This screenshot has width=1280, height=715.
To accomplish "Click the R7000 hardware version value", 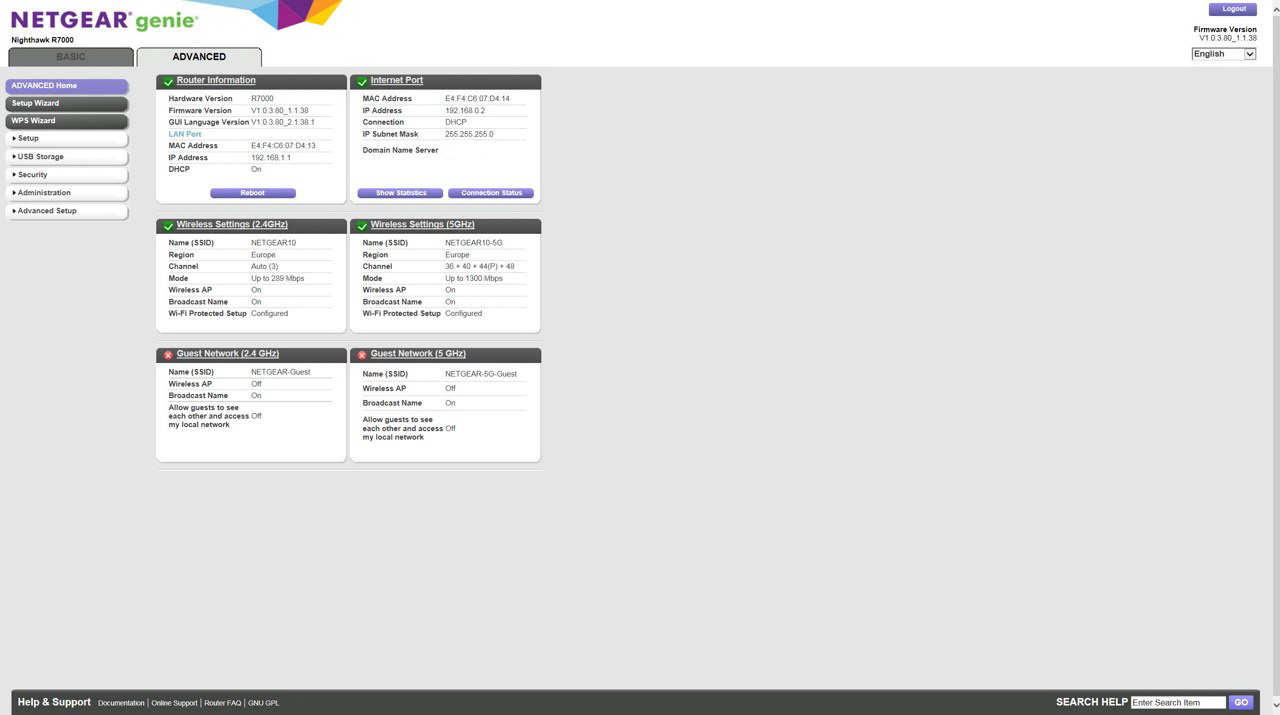I will (262, 99).
